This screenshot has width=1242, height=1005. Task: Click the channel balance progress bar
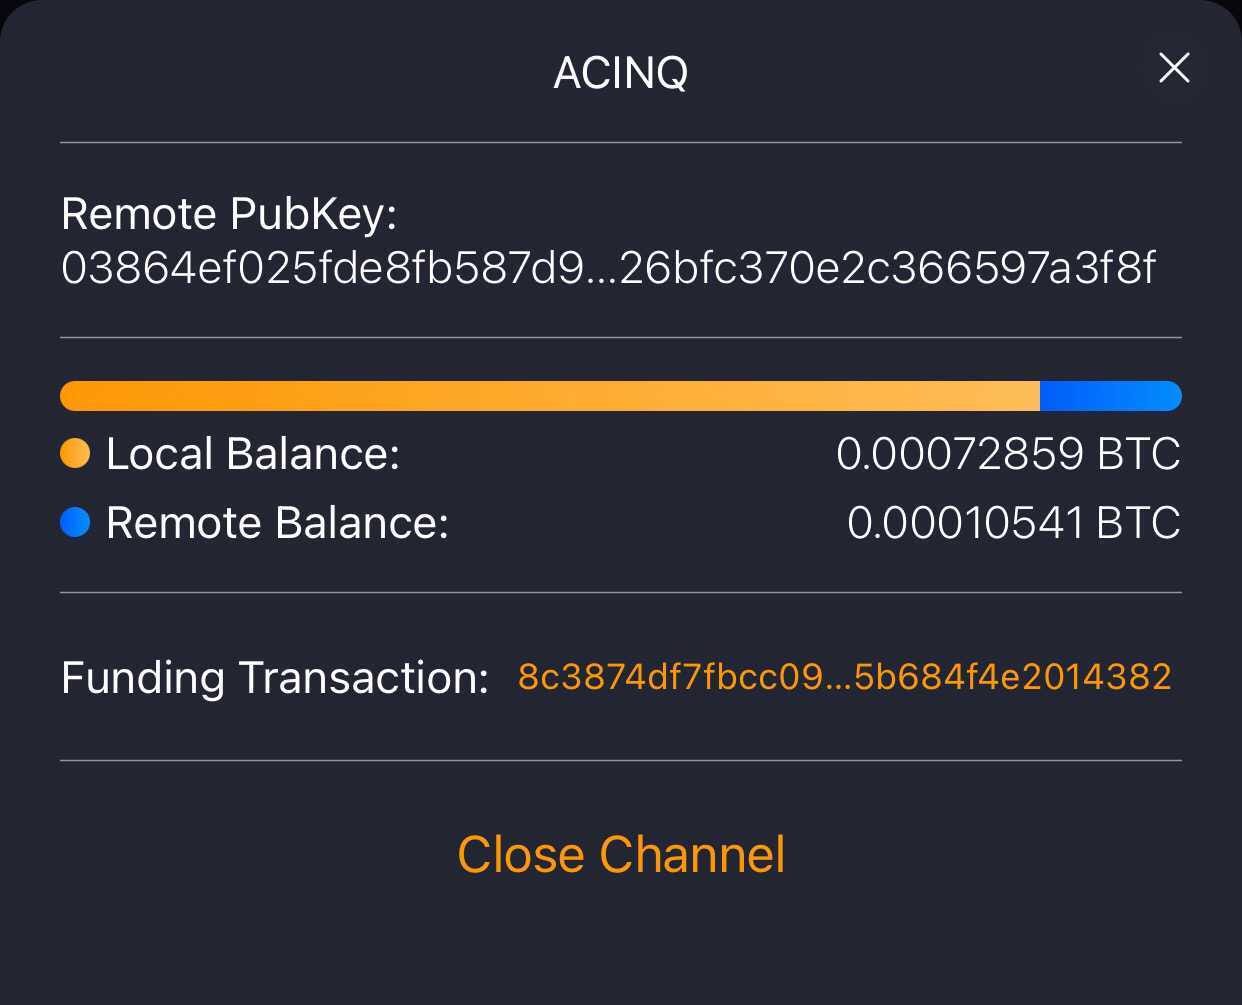pyautogui.click(x=620, y=395)
